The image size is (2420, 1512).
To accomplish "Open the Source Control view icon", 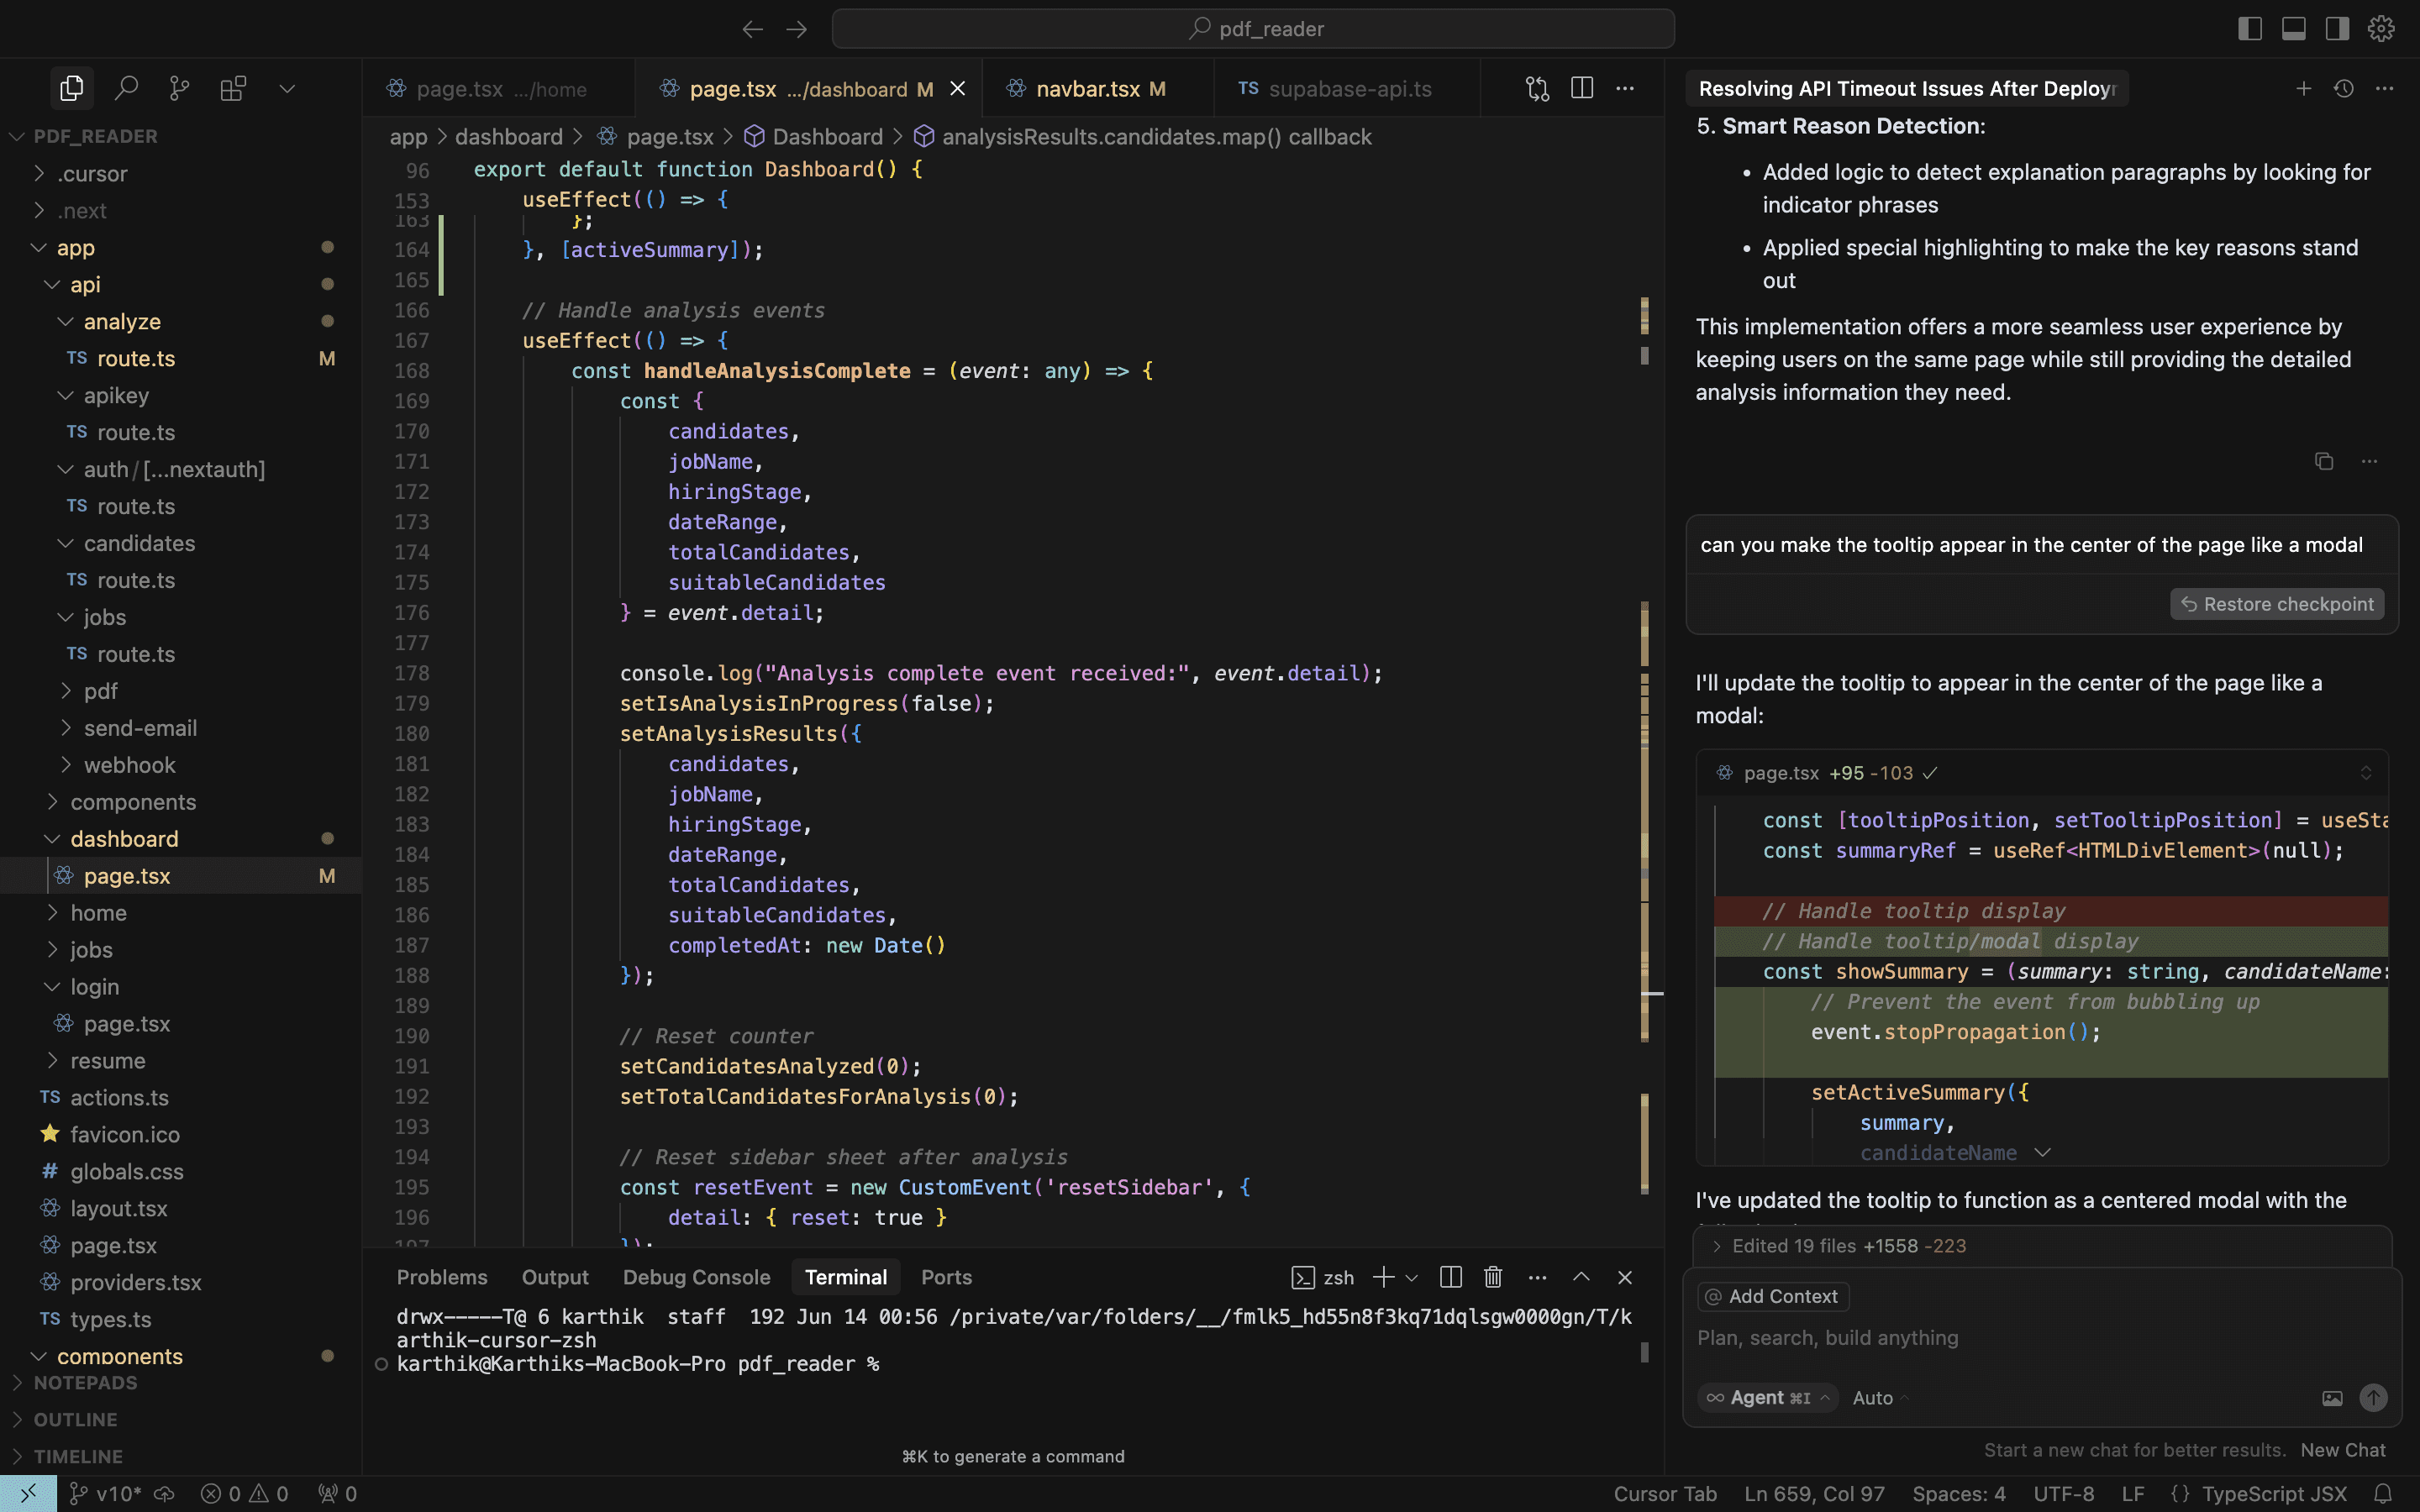I will click(180, 89).
